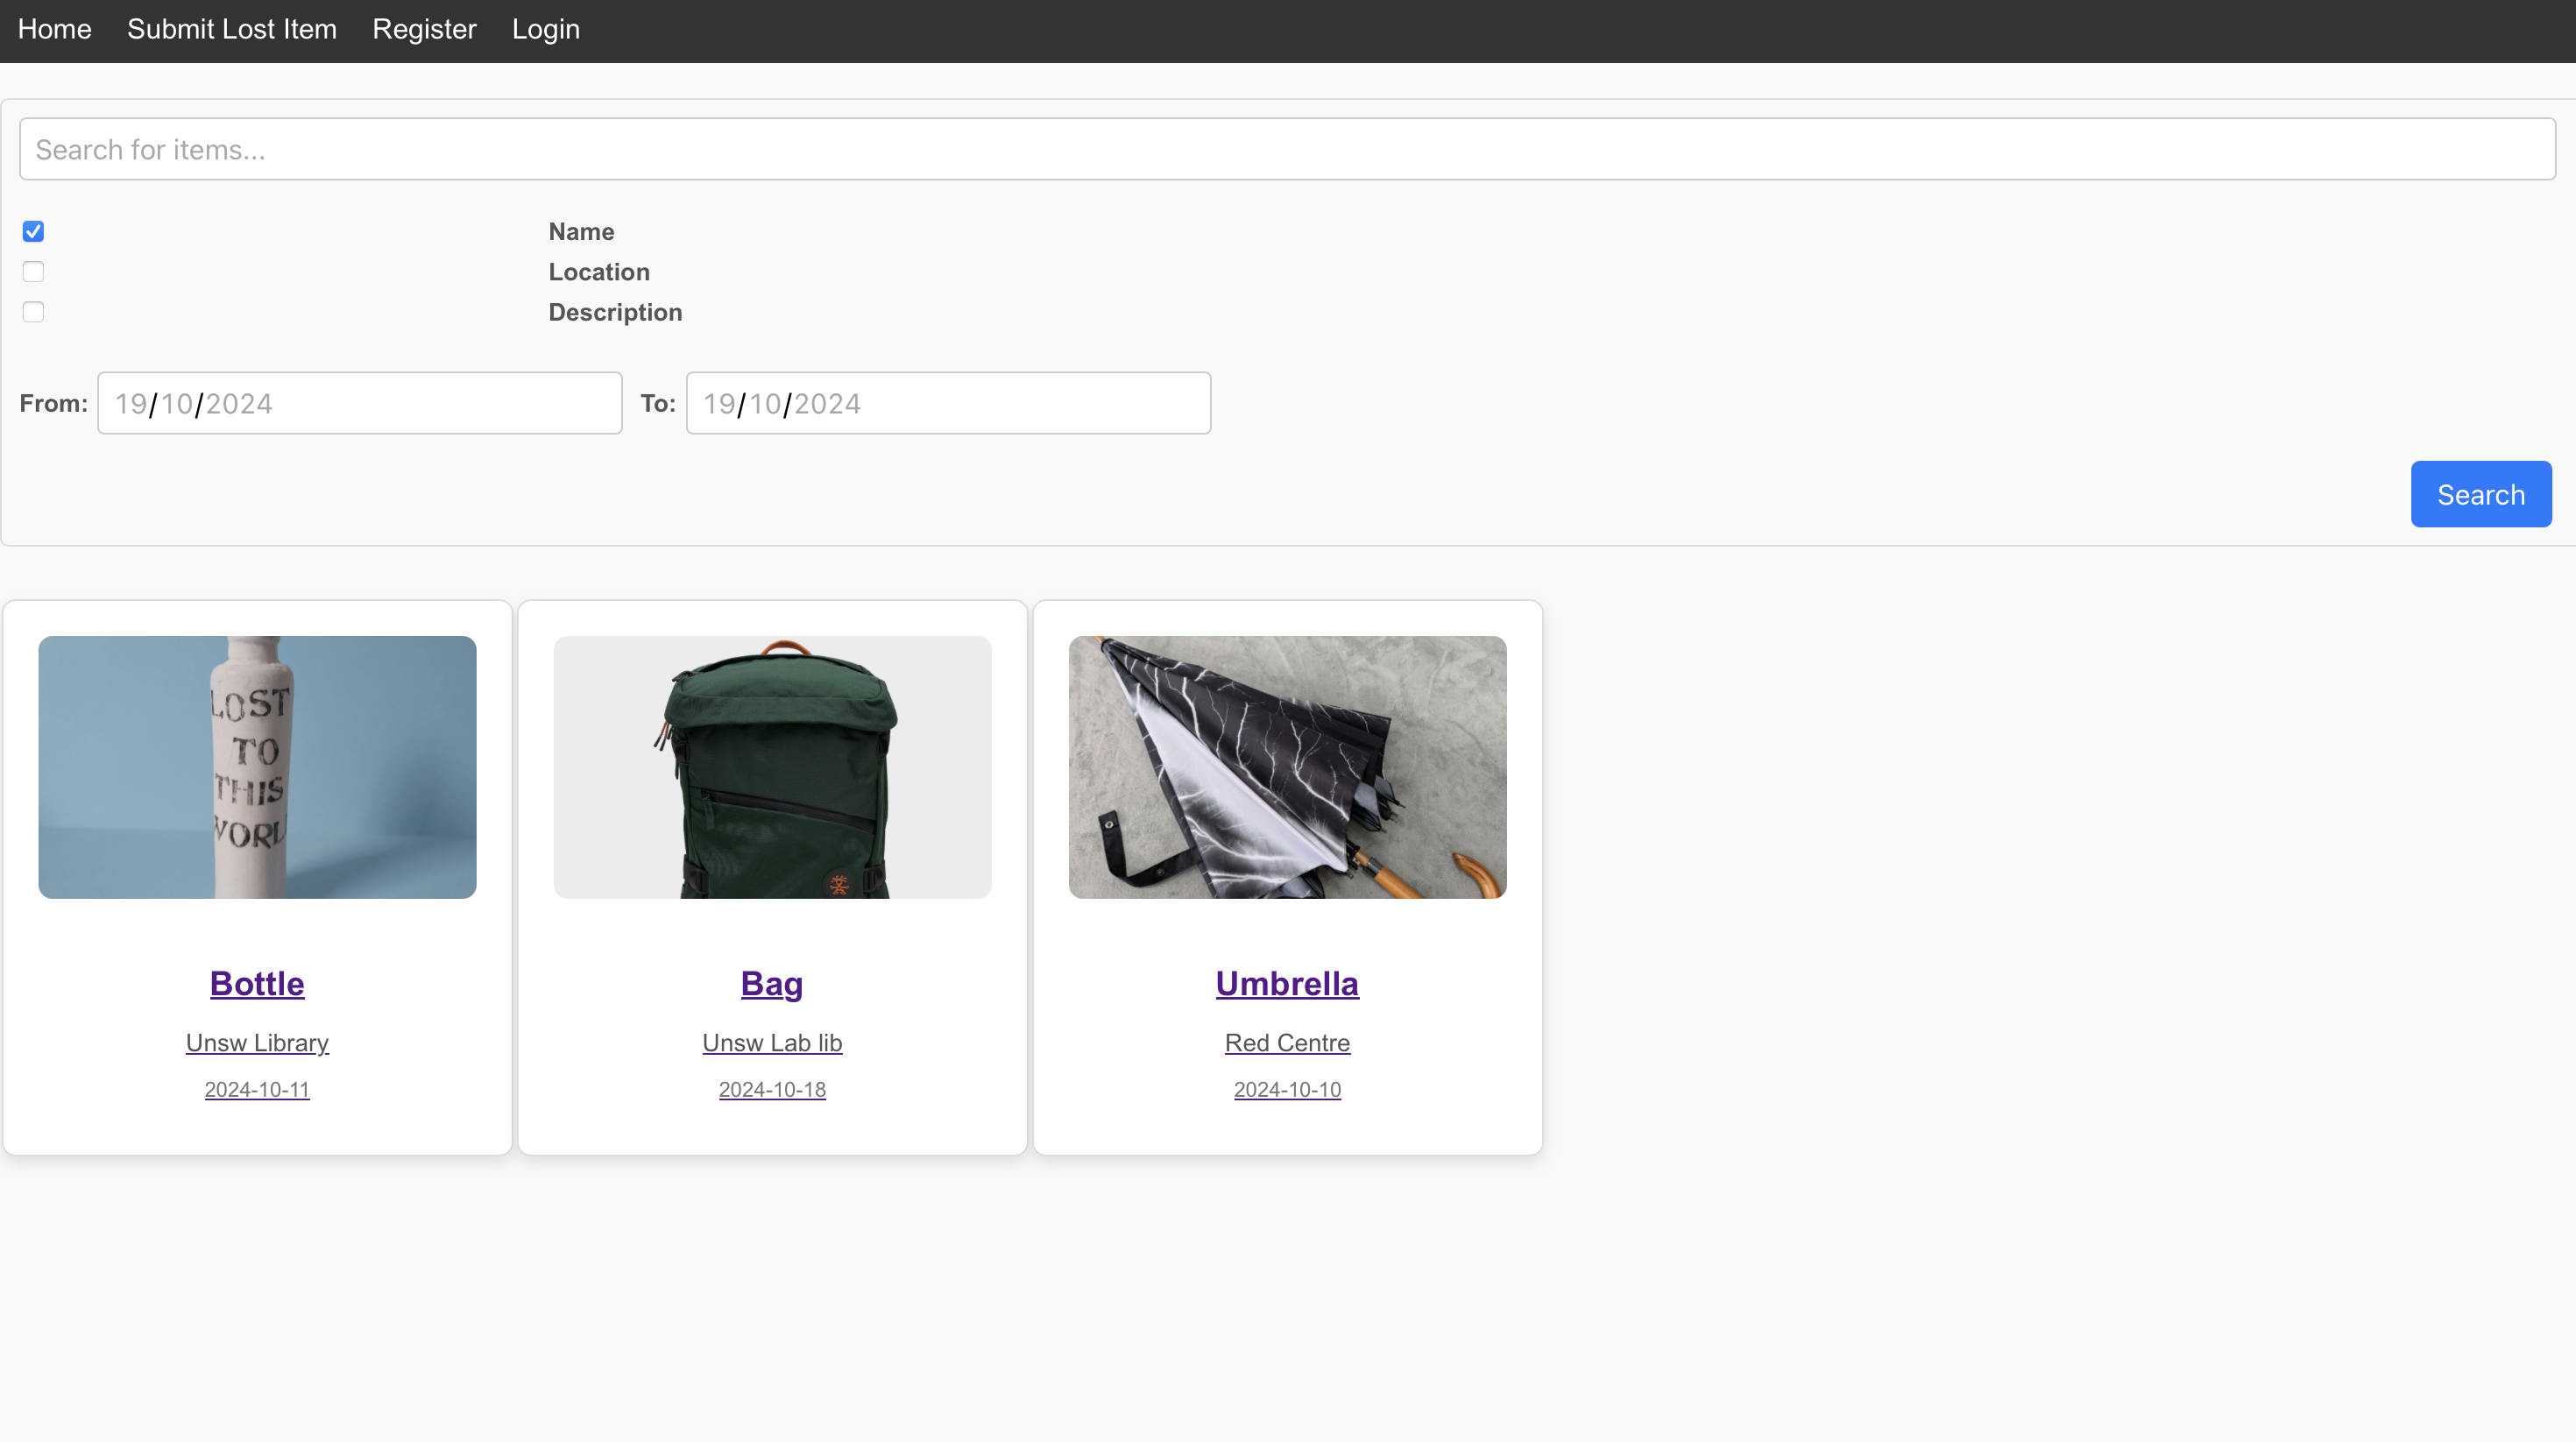Go to Home in navbar
Viewport: 2576px width, 1442px height.
pyautogui.click(x=55, y=29)
